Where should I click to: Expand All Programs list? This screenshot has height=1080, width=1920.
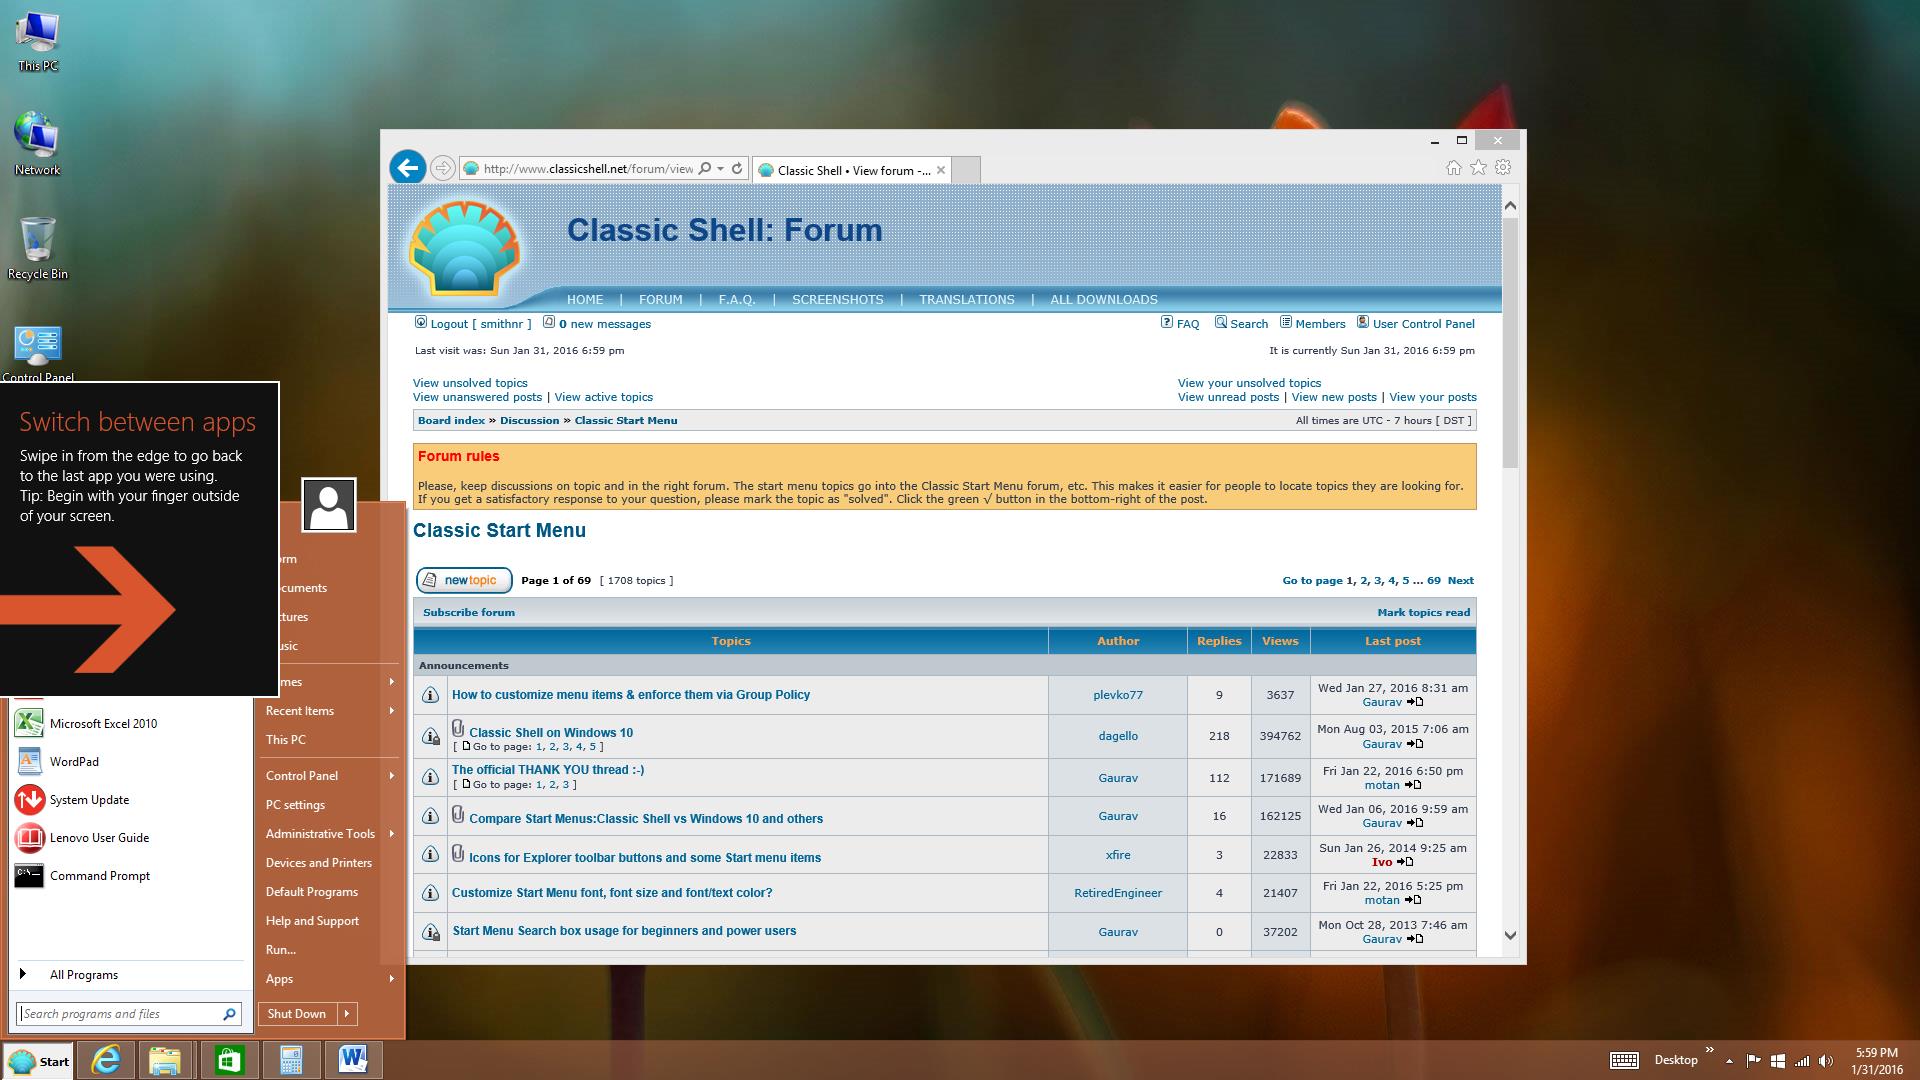pyautogui.click(x=84, y=974)
